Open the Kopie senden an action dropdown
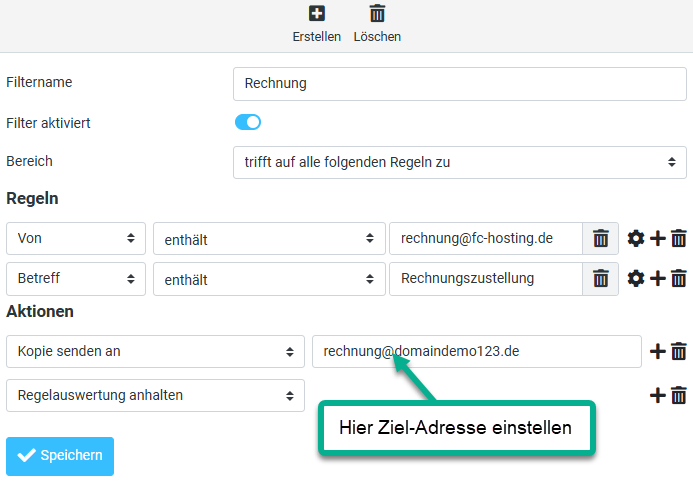693x492 pixels. coord(155,351)
